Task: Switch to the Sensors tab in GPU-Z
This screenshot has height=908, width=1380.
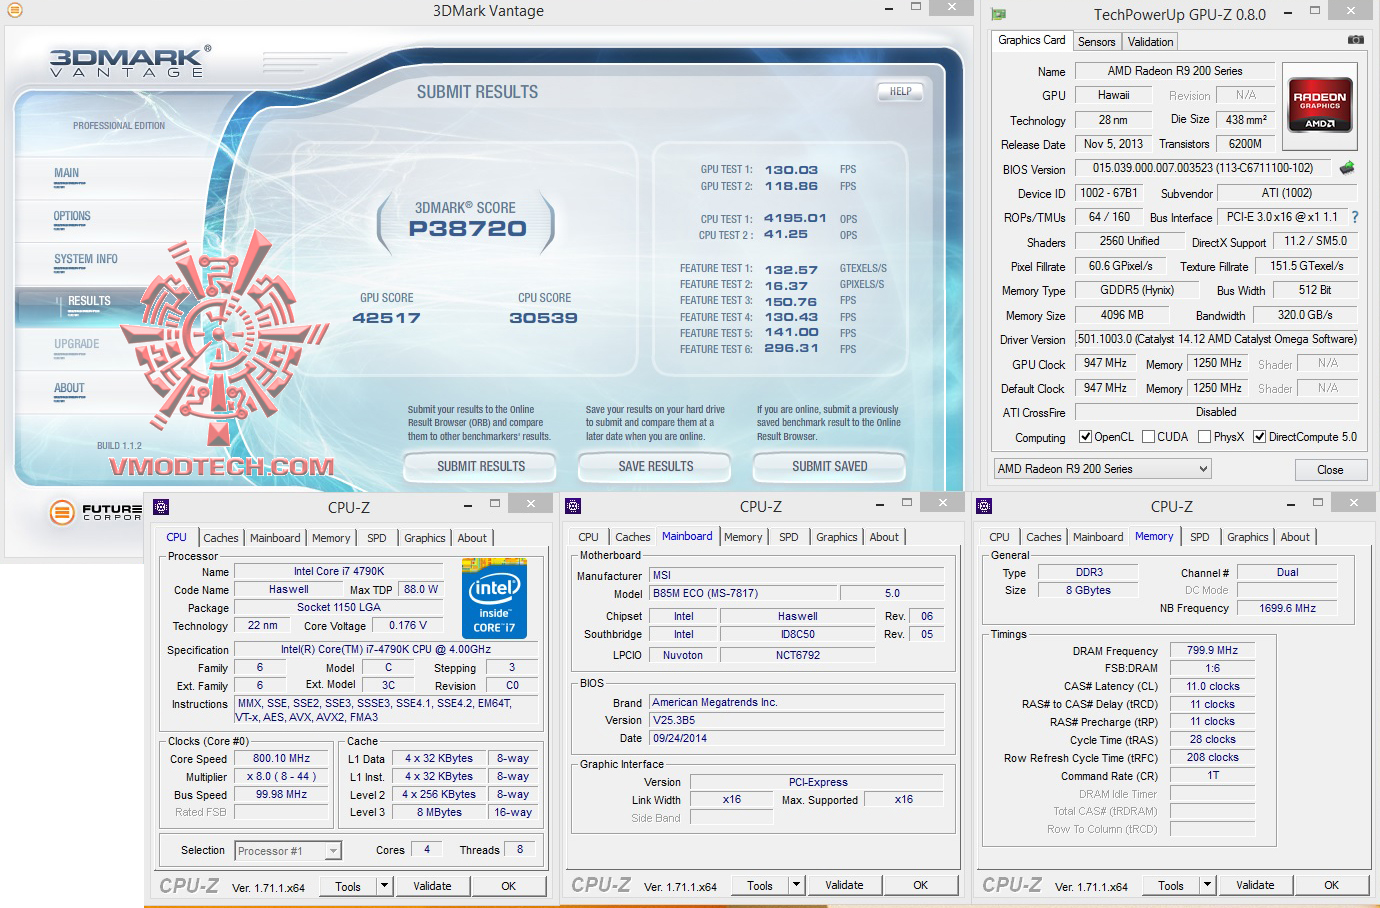Action: tap(1096, 42)
